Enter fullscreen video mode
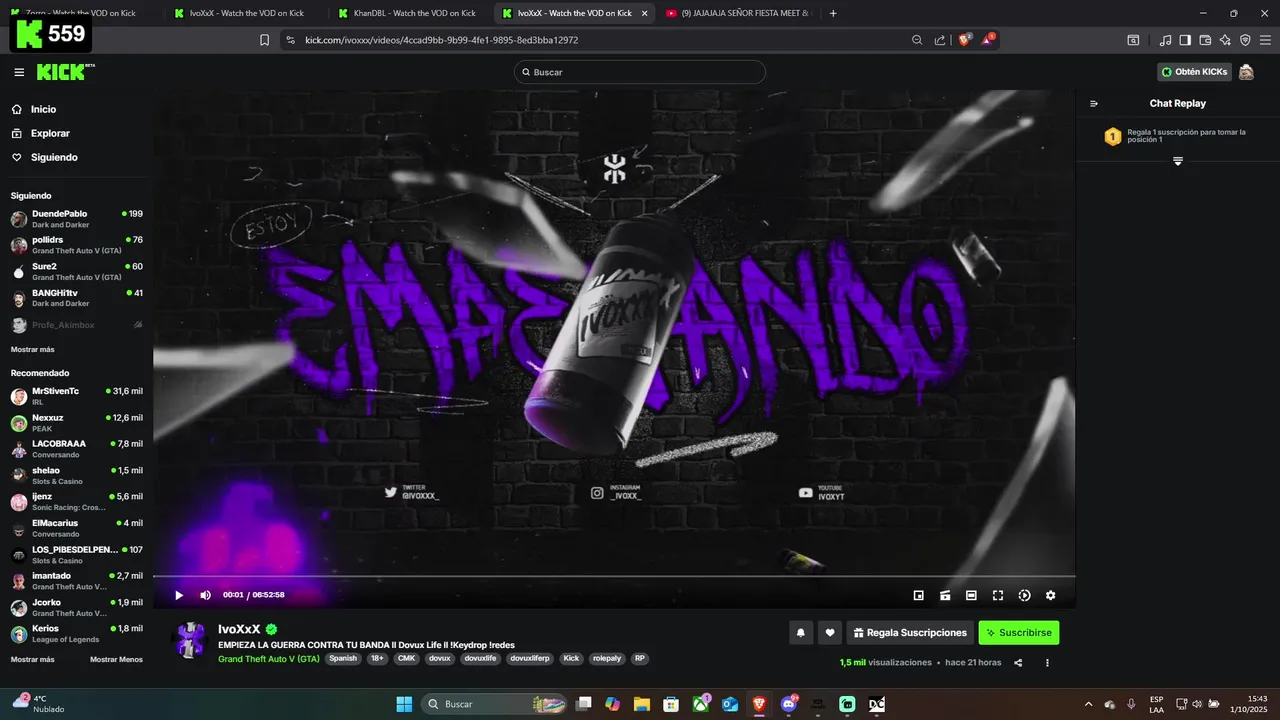 [998, 595]
